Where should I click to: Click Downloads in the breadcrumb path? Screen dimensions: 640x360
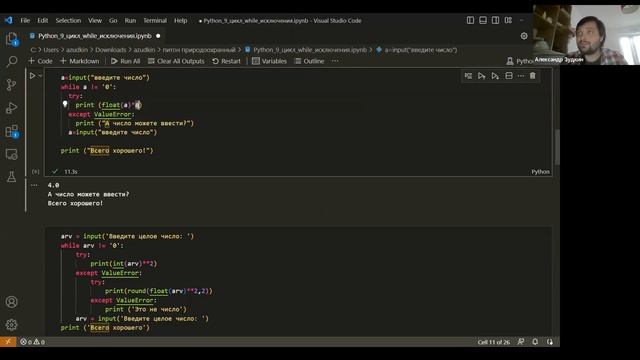pos(111,50)
